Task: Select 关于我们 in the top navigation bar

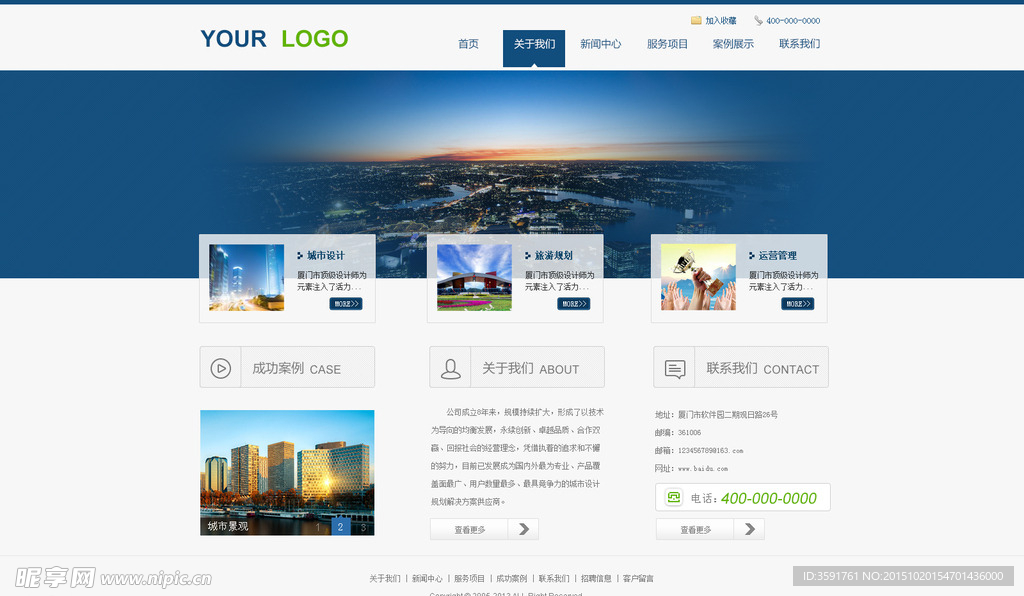Action: click(x=534, y=48)
